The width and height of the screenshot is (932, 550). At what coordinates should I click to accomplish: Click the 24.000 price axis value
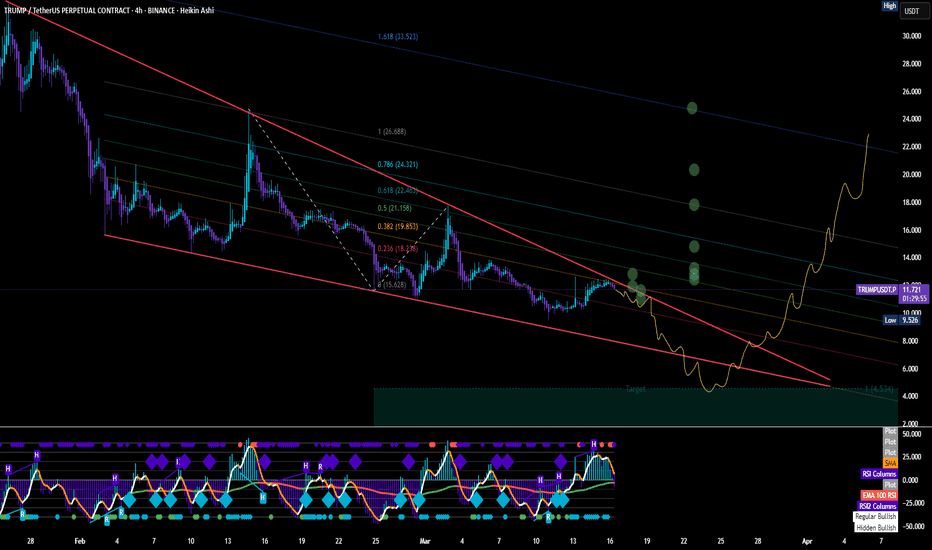(x=911, y=119)
